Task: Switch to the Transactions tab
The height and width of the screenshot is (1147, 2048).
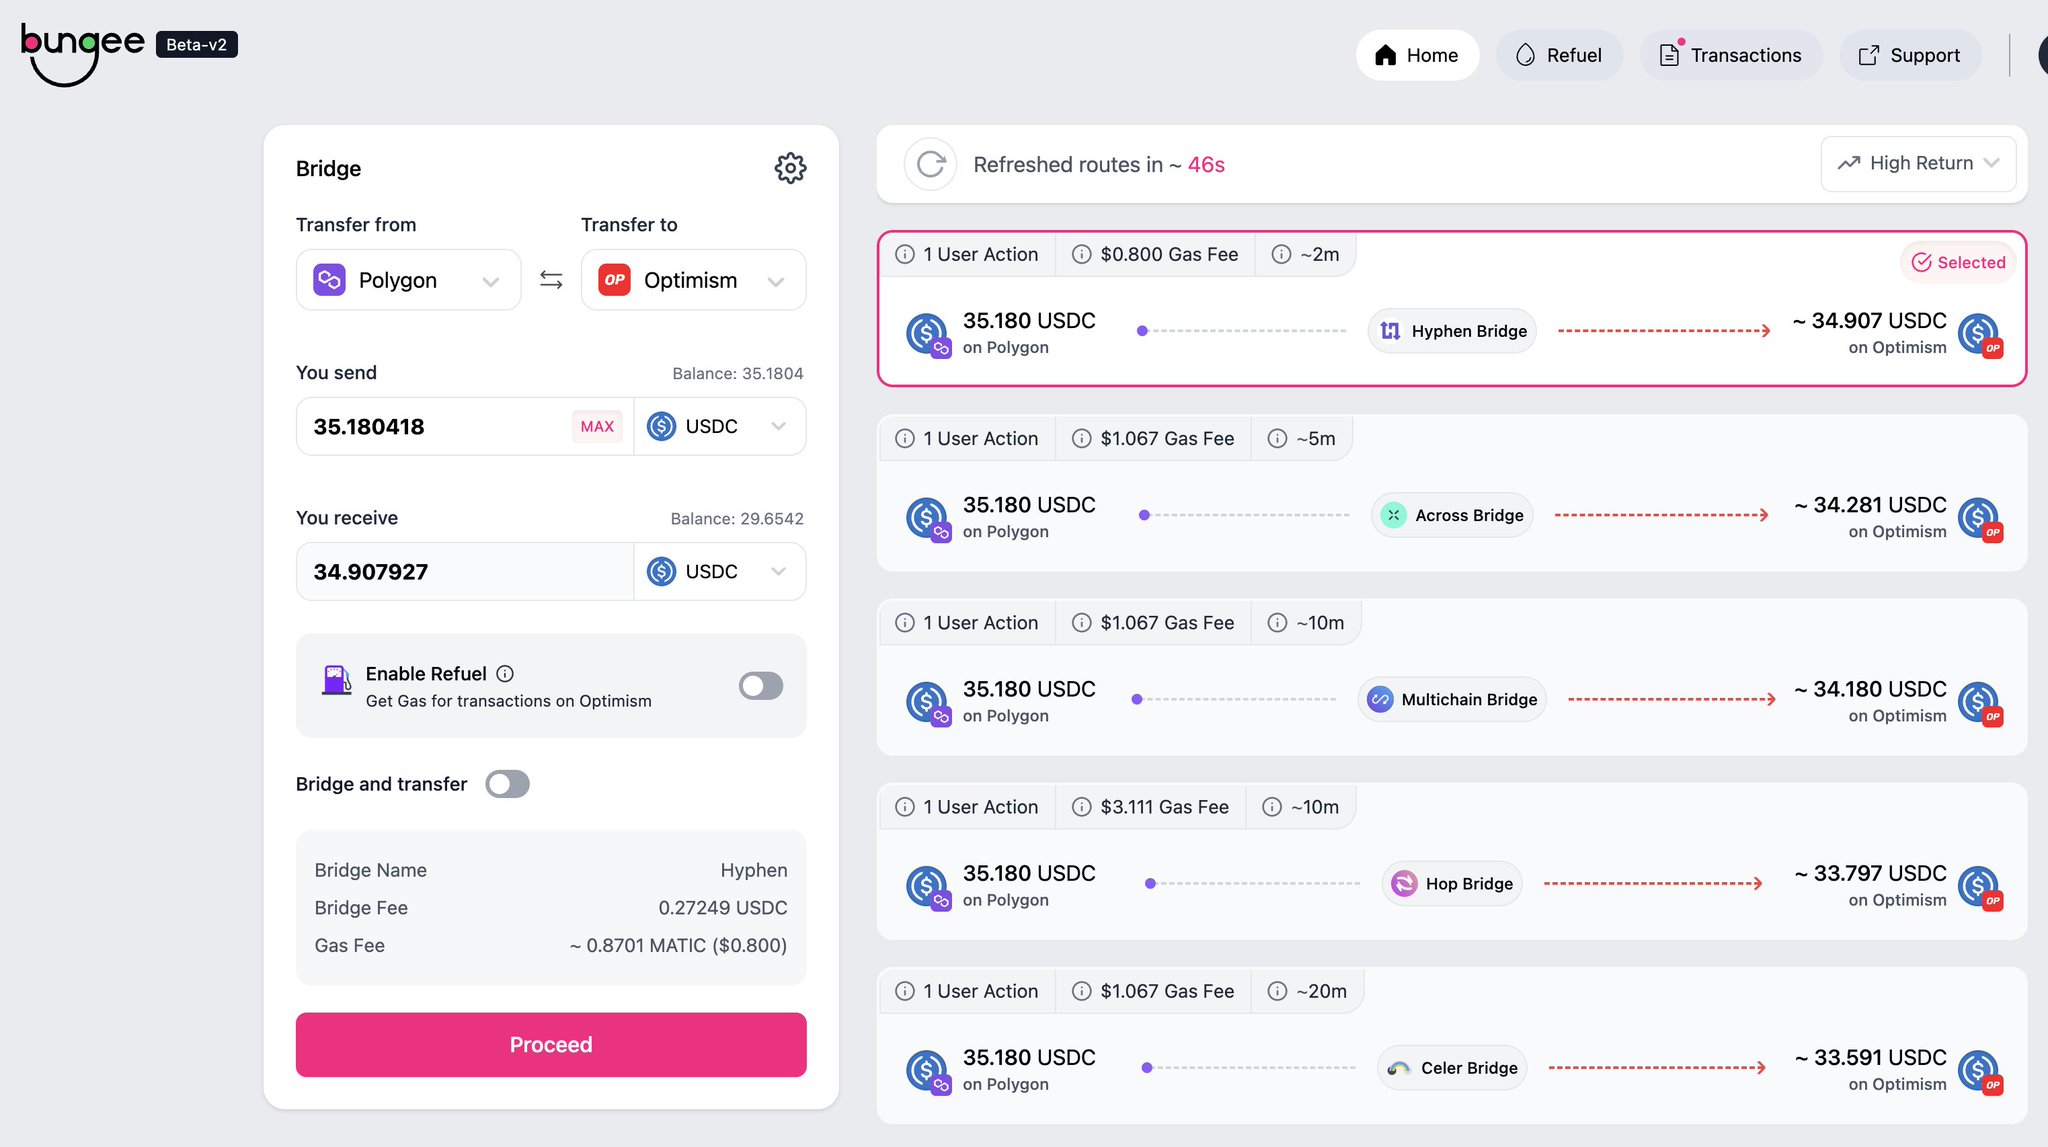Action: click(x=1731, y=55)
